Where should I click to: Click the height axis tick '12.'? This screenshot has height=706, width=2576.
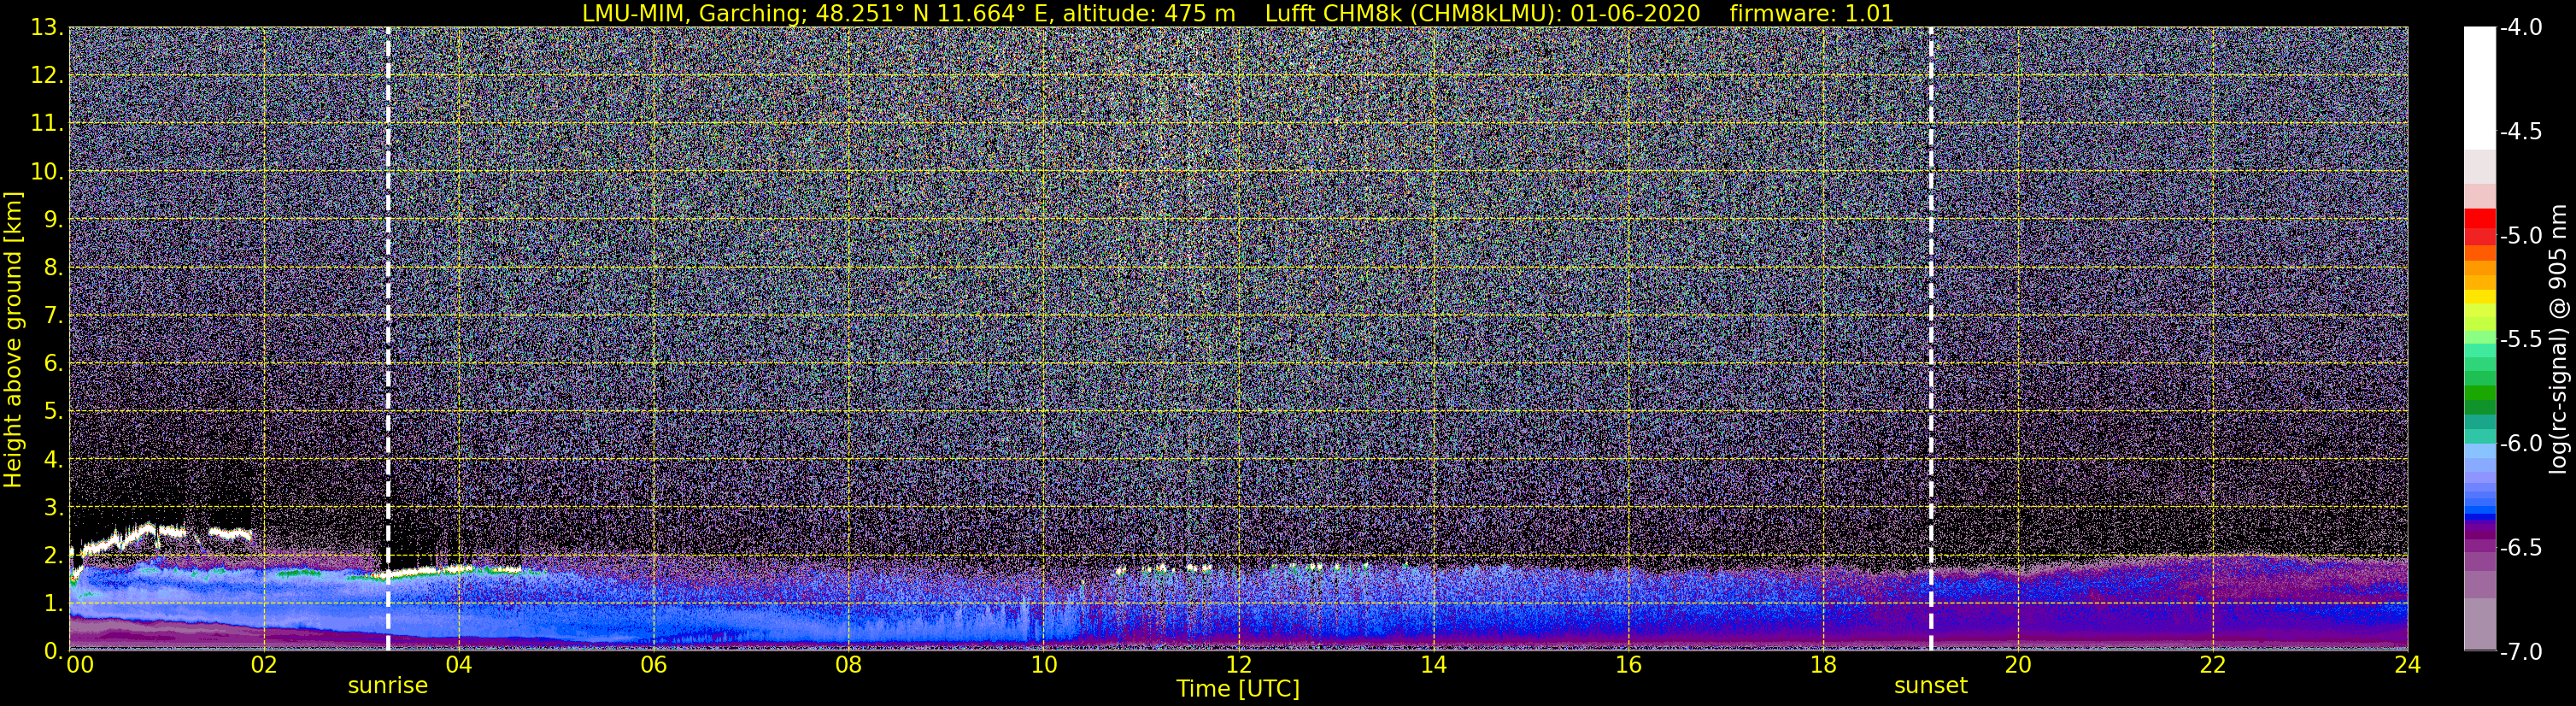pyautogui.click(x=47, y=76)
